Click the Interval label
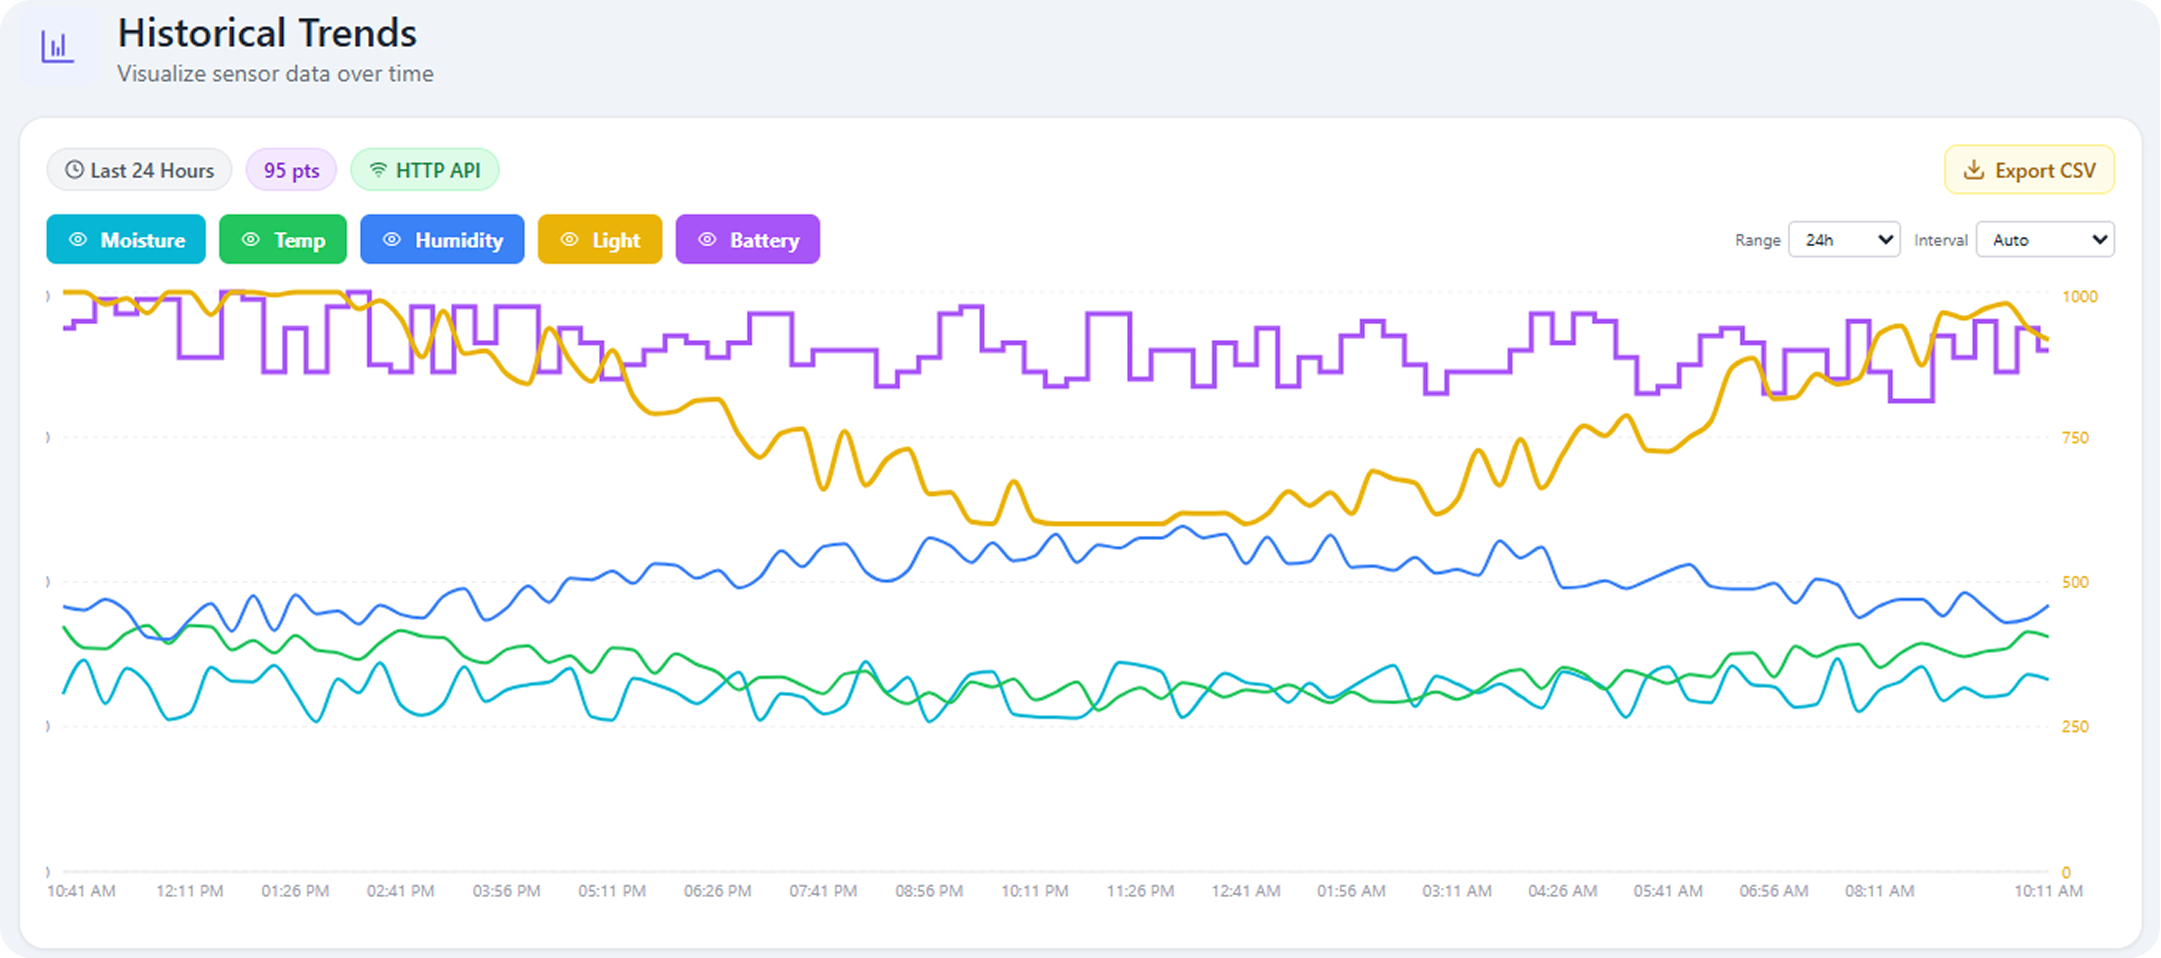Viewport: 2161px width, 958px height. tap(1940, 240)
